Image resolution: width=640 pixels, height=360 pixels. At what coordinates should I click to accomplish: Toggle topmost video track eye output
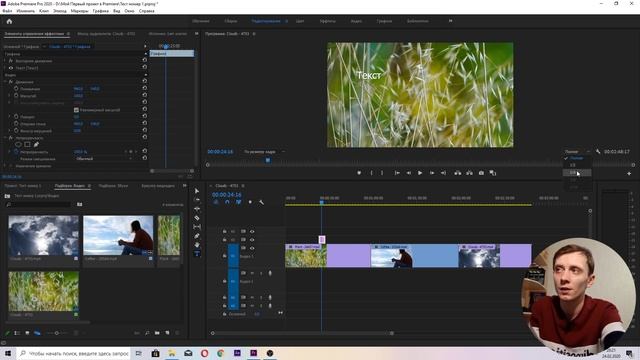(x=252, y=231)
